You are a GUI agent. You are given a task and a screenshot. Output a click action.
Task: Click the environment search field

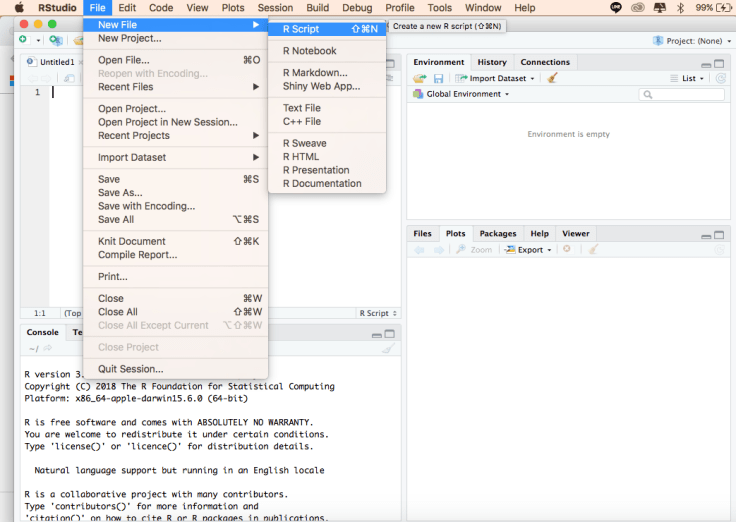682,95
